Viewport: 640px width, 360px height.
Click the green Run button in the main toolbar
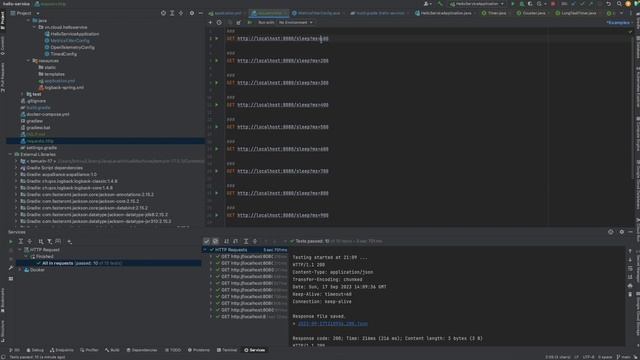click(x=513, y=4)
